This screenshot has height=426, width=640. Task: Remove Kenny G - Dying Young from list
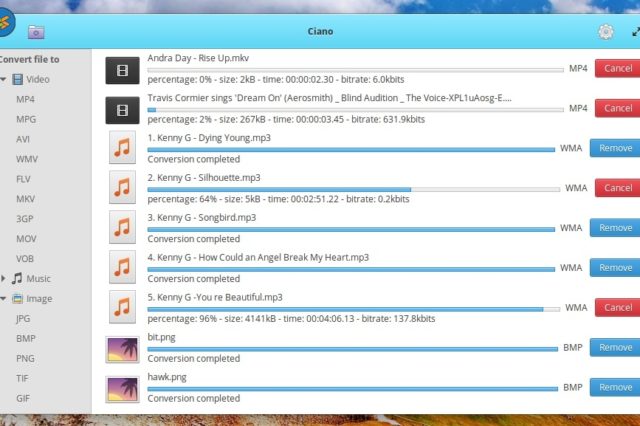click(615, 148)
